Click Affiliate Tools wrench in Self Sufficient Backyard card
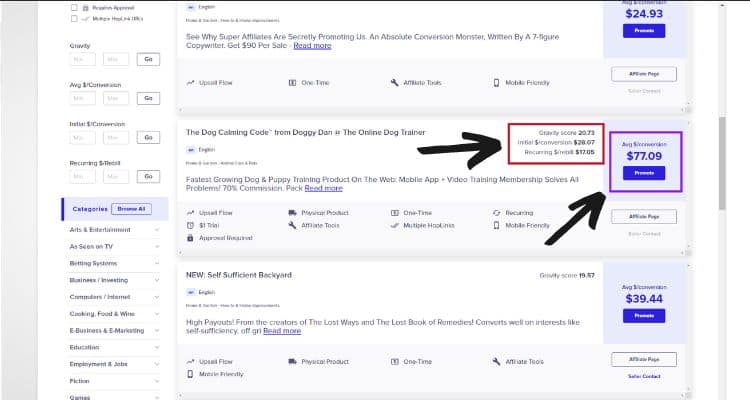The width and height of the screenshot is (750, 400). tap(496, 362)
